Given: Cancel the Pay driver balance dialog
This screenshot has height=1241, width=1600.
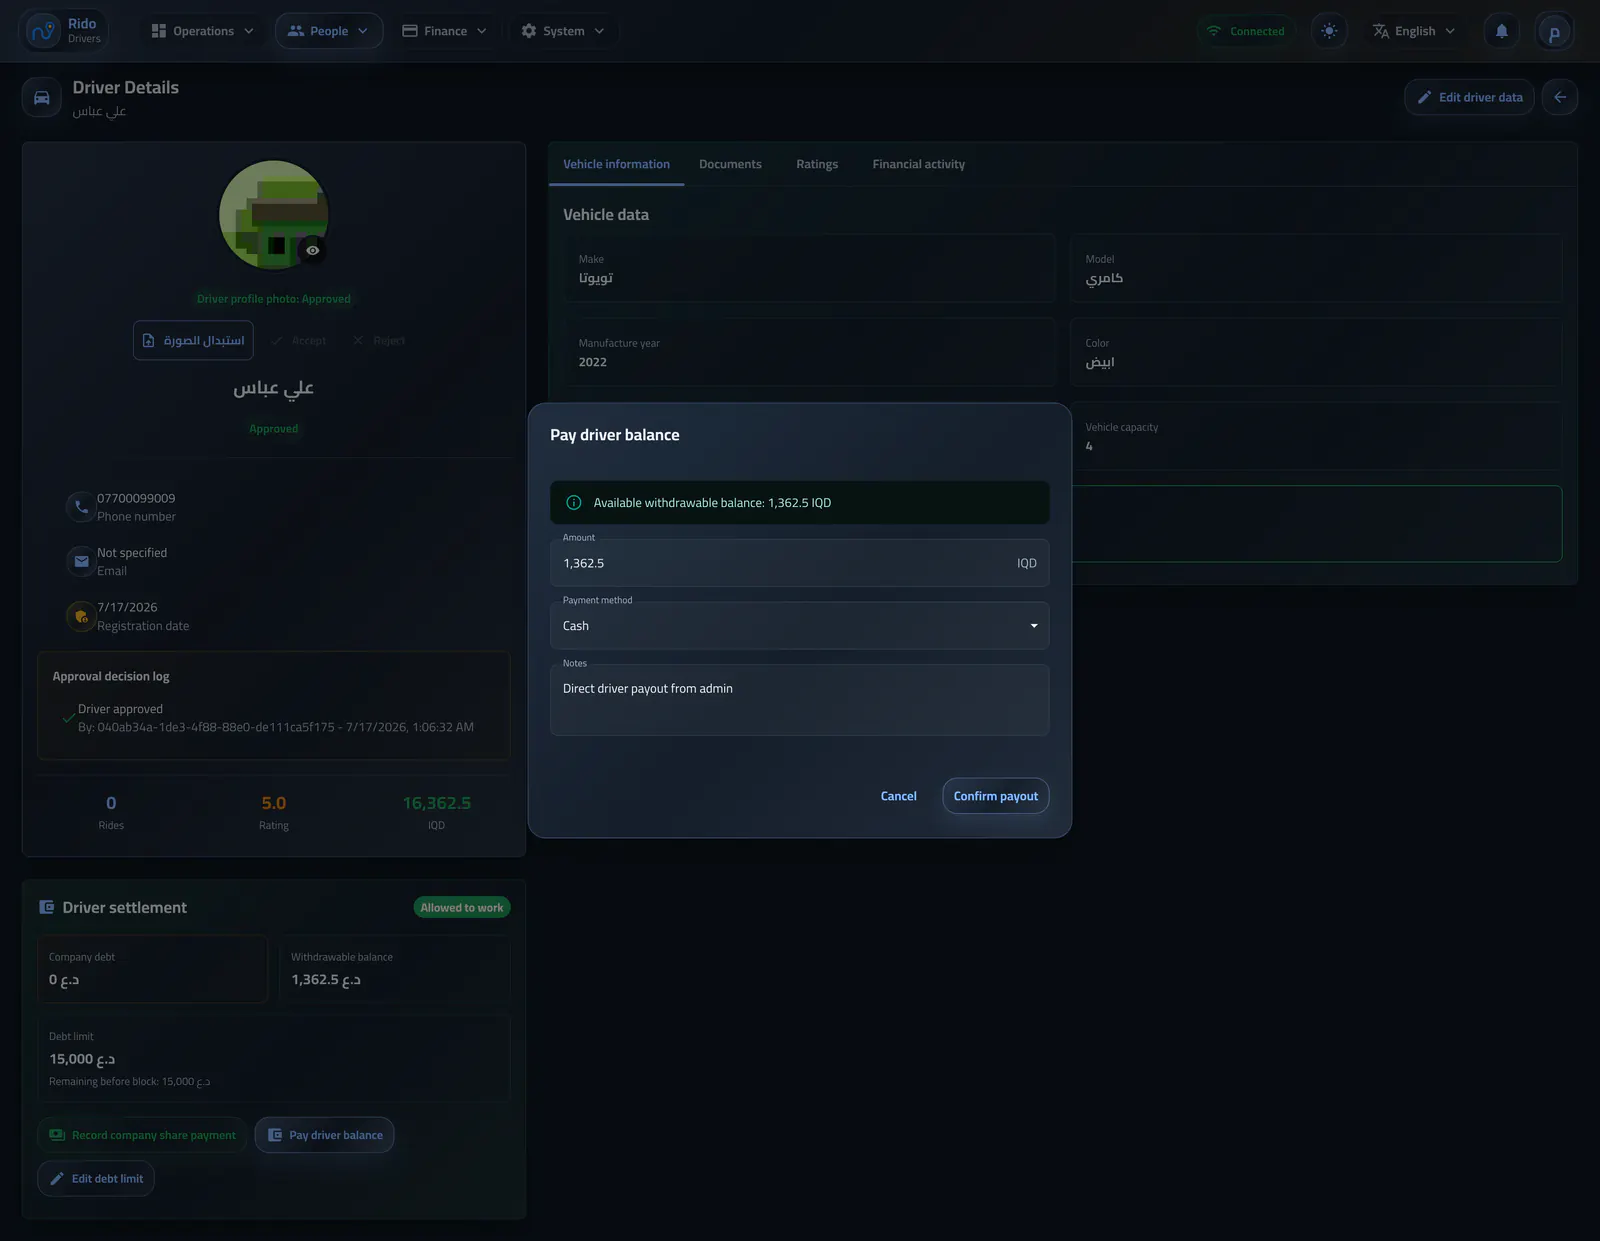Looking at the screenshot, I should coord(898,796).
